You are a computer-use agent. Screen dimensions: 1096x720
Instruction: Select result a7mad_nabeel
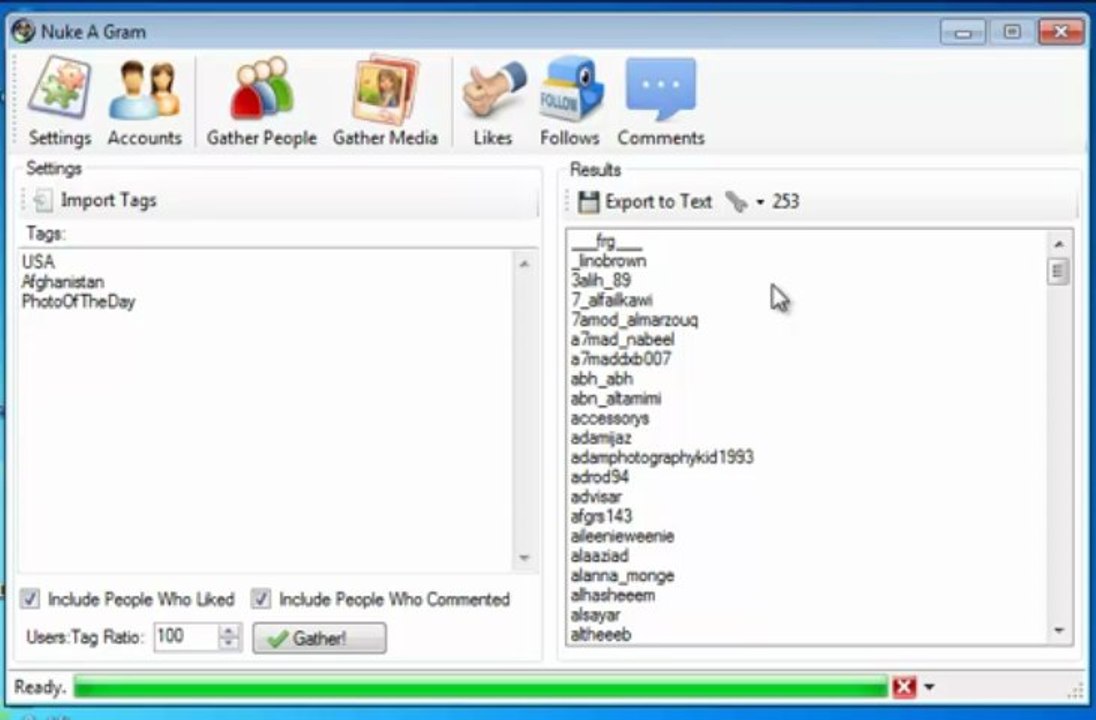click(x=623, y=339)
